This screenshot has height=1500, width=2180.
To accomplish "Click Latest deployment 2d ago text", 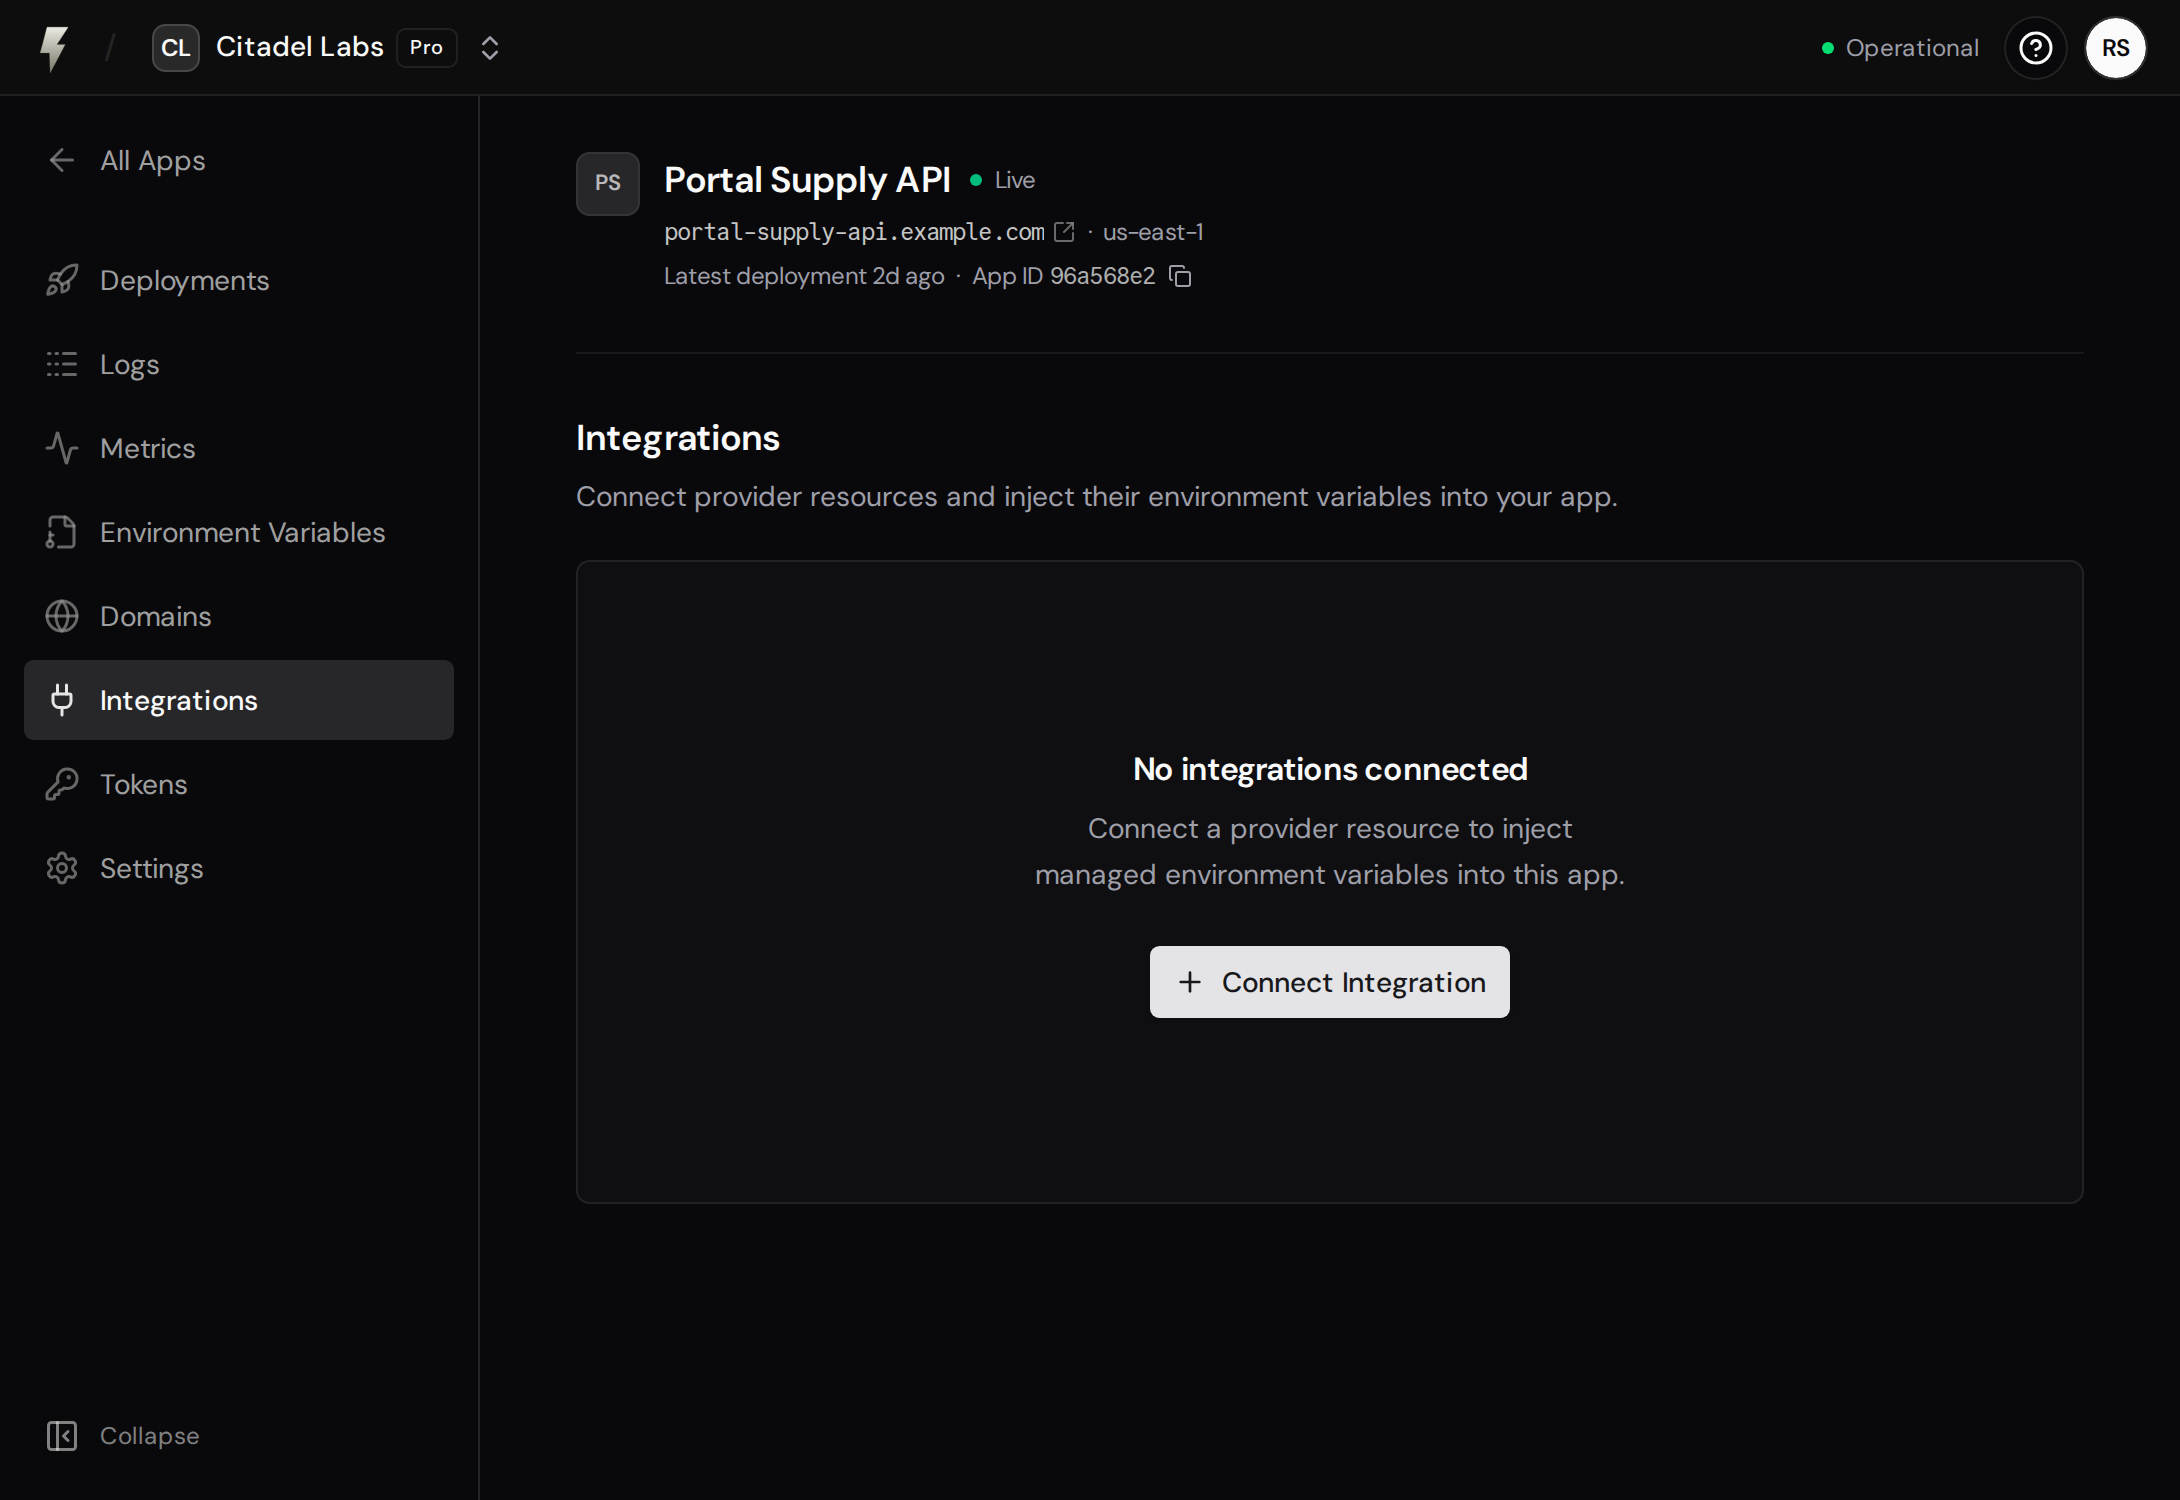I will tap(804, 276).
